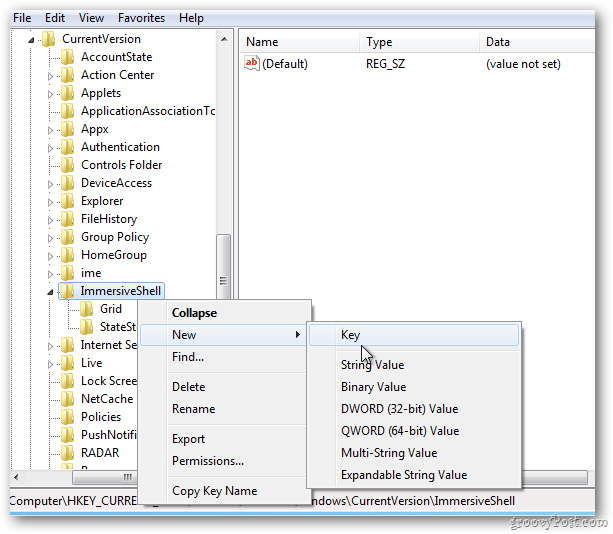Choose Multi-String Value in the submenu
This screenshot has height=534, width=613.
click(x=414, y=453)
